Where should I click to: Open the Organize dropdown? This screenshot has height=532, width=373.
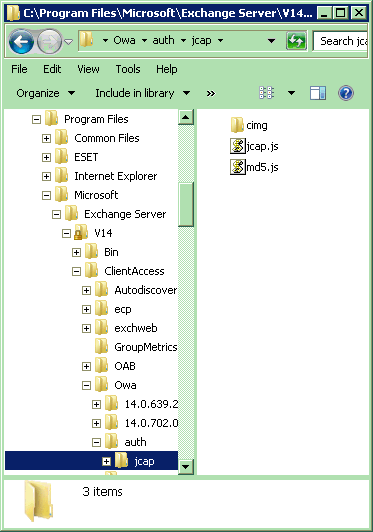click(x=45, y=93)
